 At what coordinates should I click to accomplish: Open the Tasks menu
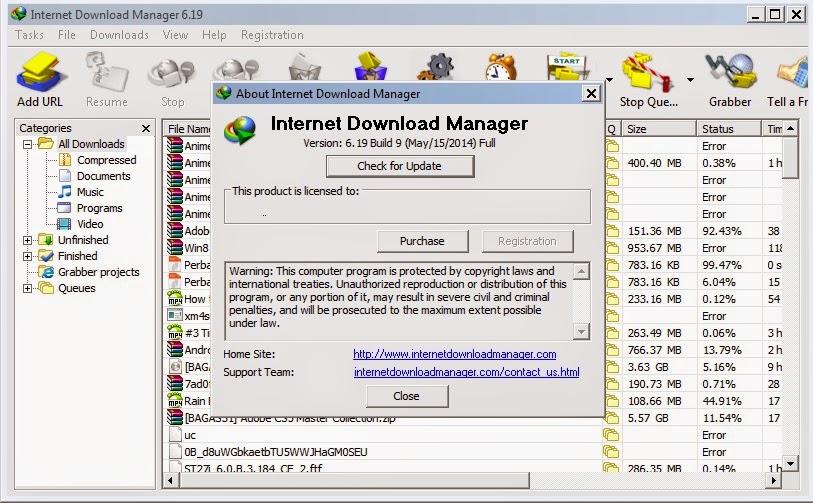(29, 35)
